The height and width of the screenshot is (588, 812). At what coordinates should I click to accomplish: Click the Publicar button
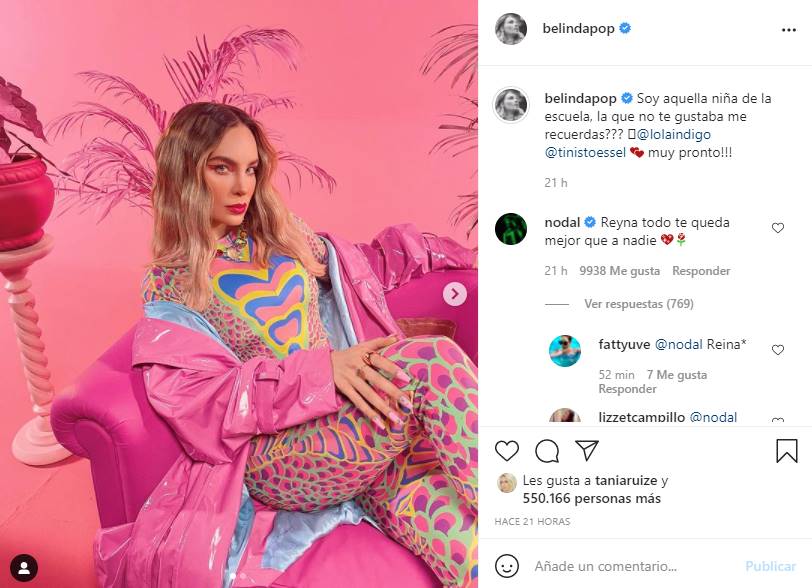(x=770, y=566)
